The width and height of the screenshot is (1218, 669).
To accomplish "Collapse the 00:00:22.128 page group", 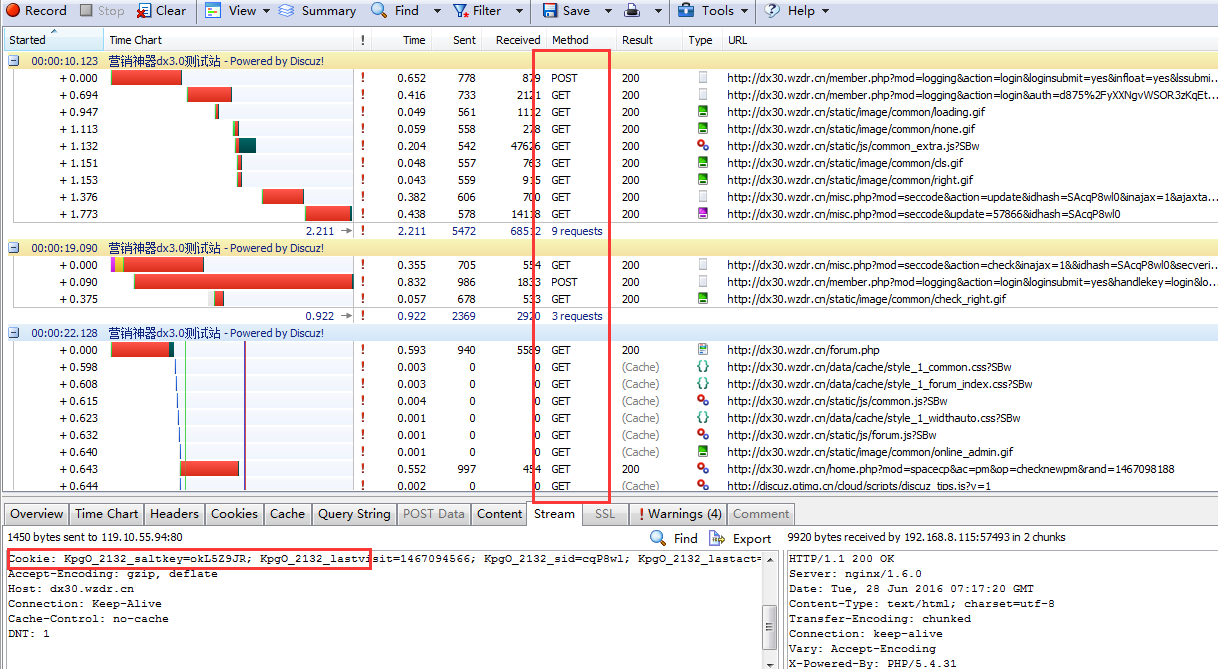I will click(x=14, y=333).
